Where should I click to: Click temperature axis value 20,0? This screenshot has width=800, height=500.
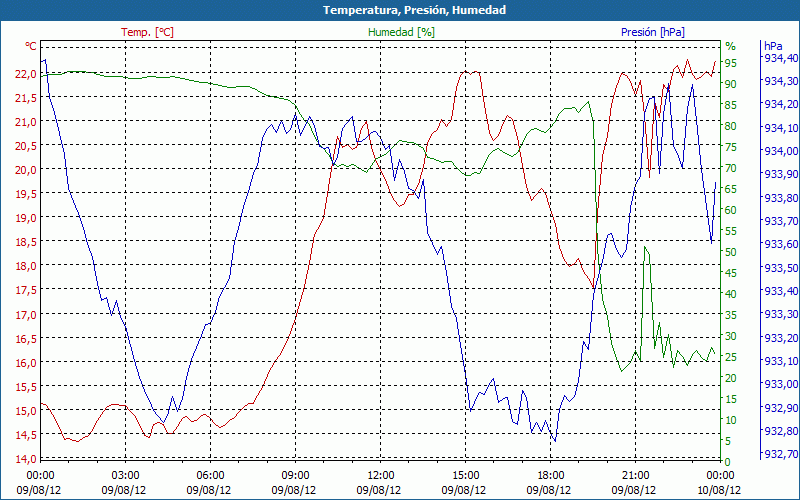tap(26, 170)
